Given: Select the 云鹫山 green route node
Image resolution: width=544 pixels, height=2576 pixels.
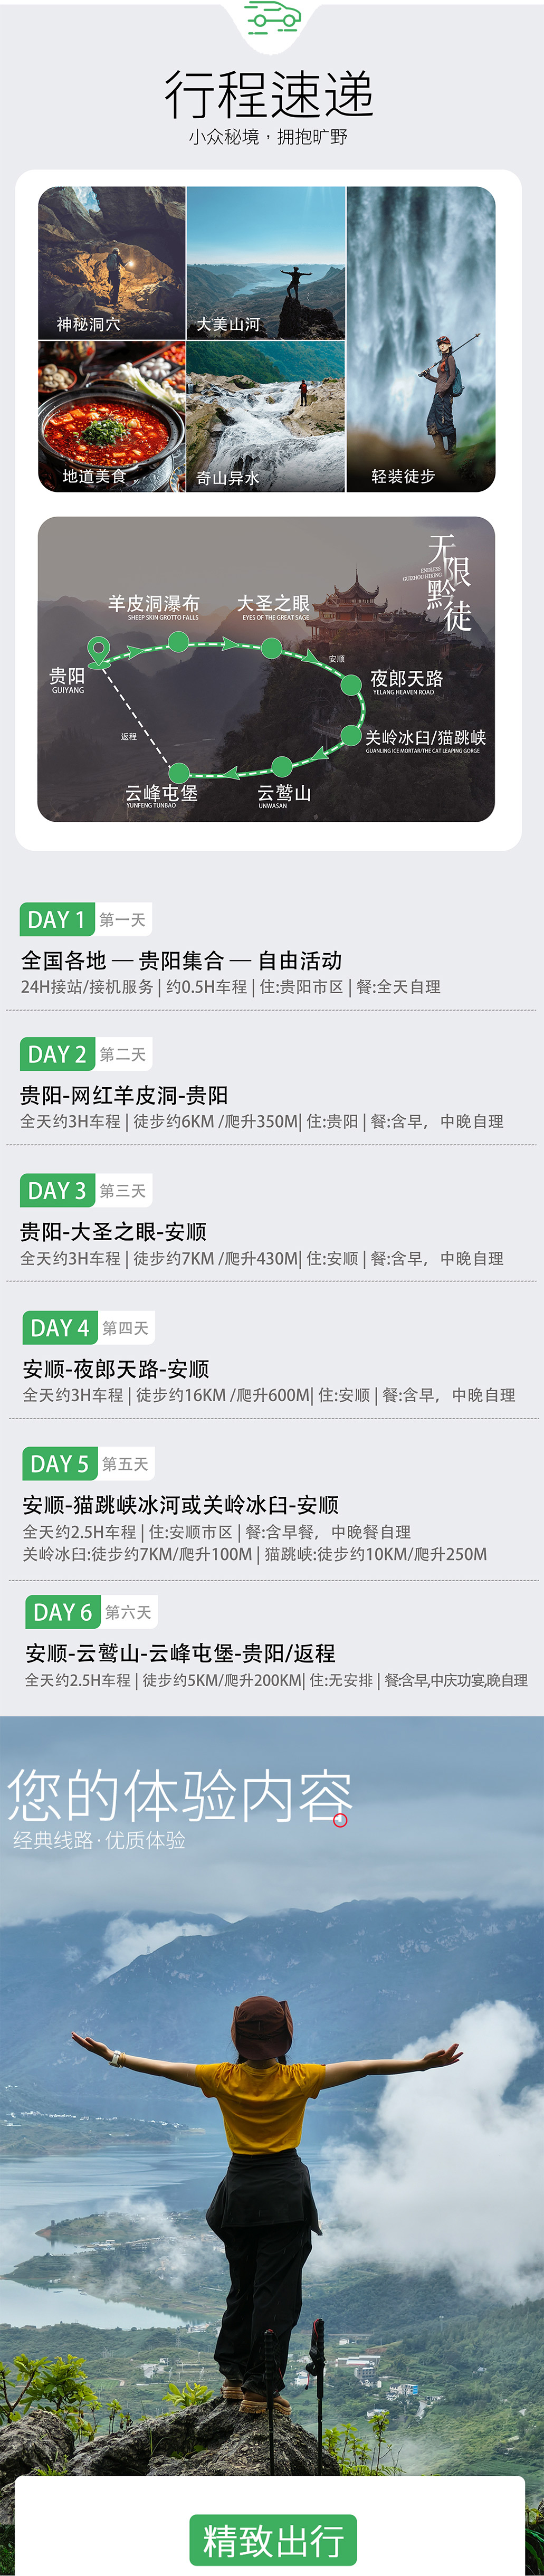Looking at the screenshot, I should (282, 767).
